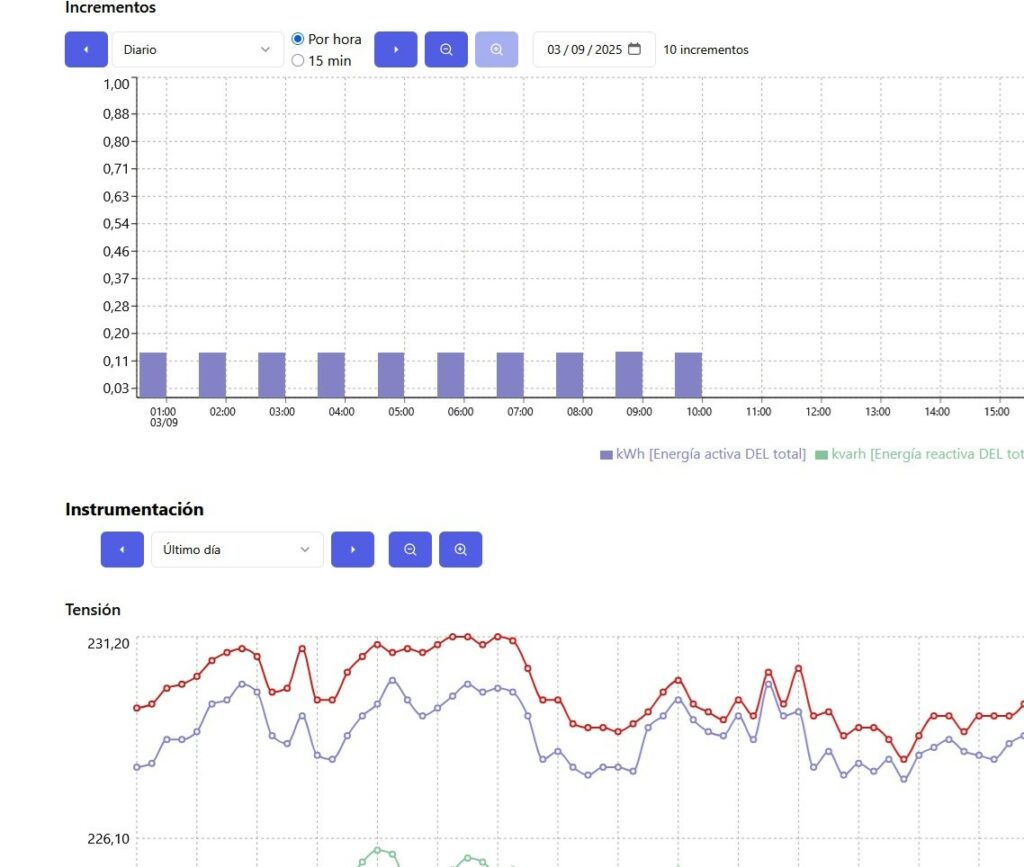Go to previous period in Incrementos
1024x867 pixels.
coord(86,50)
